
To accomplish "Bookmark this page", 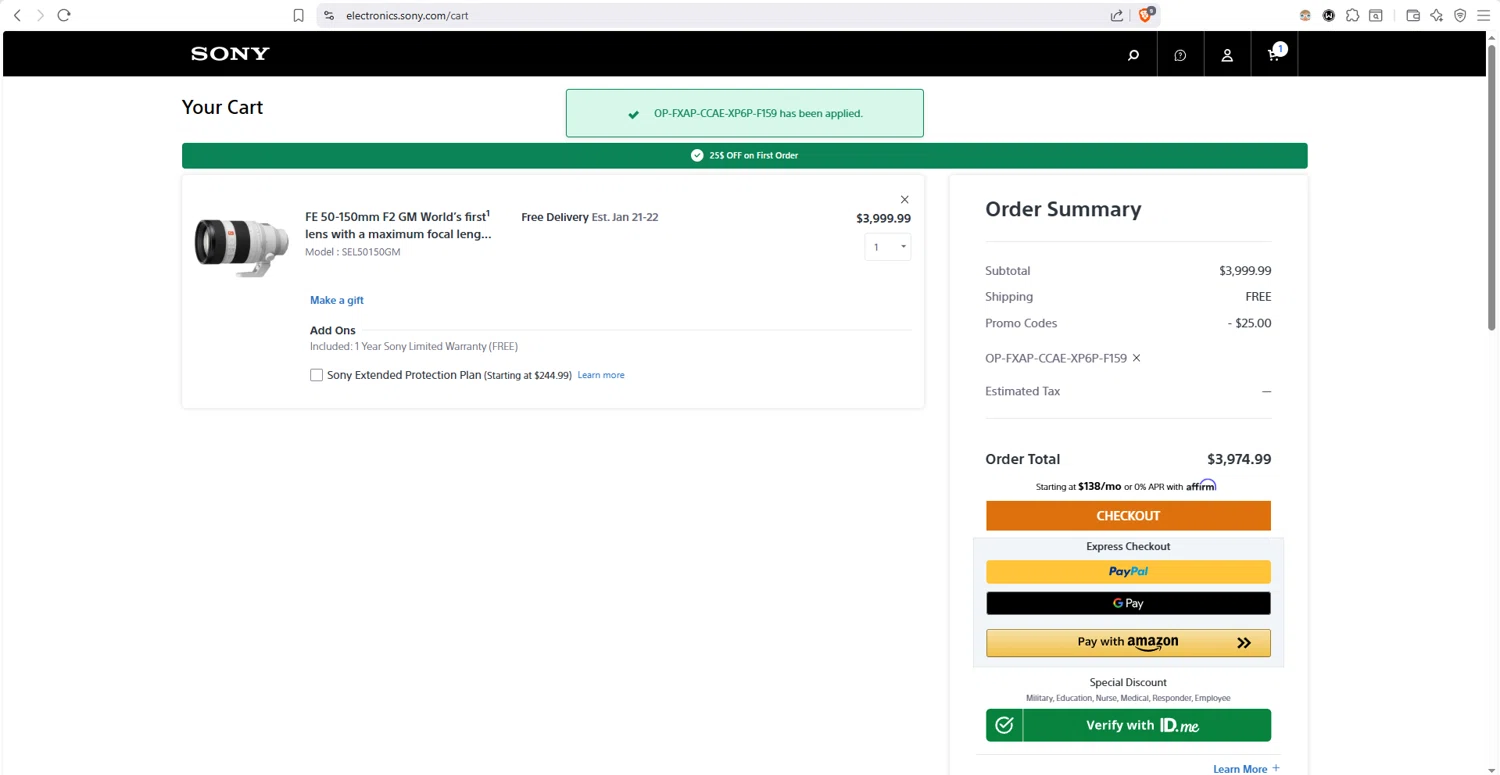I will point(298,15).
